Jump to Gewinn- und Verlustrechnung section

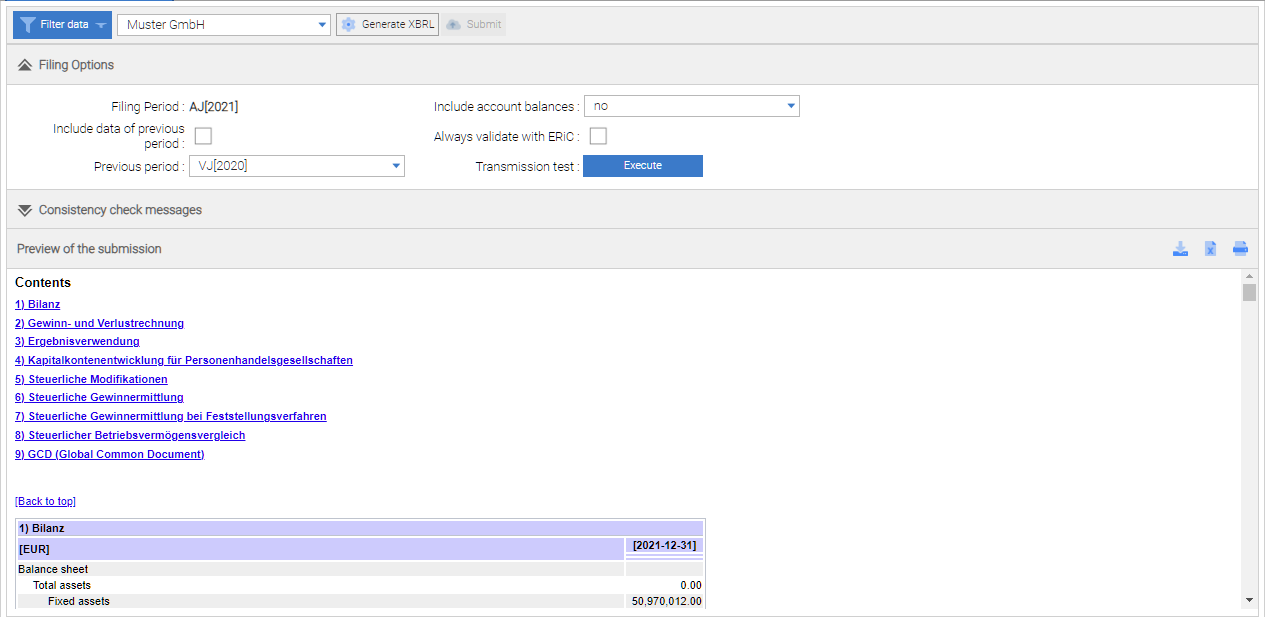(99, 323)
